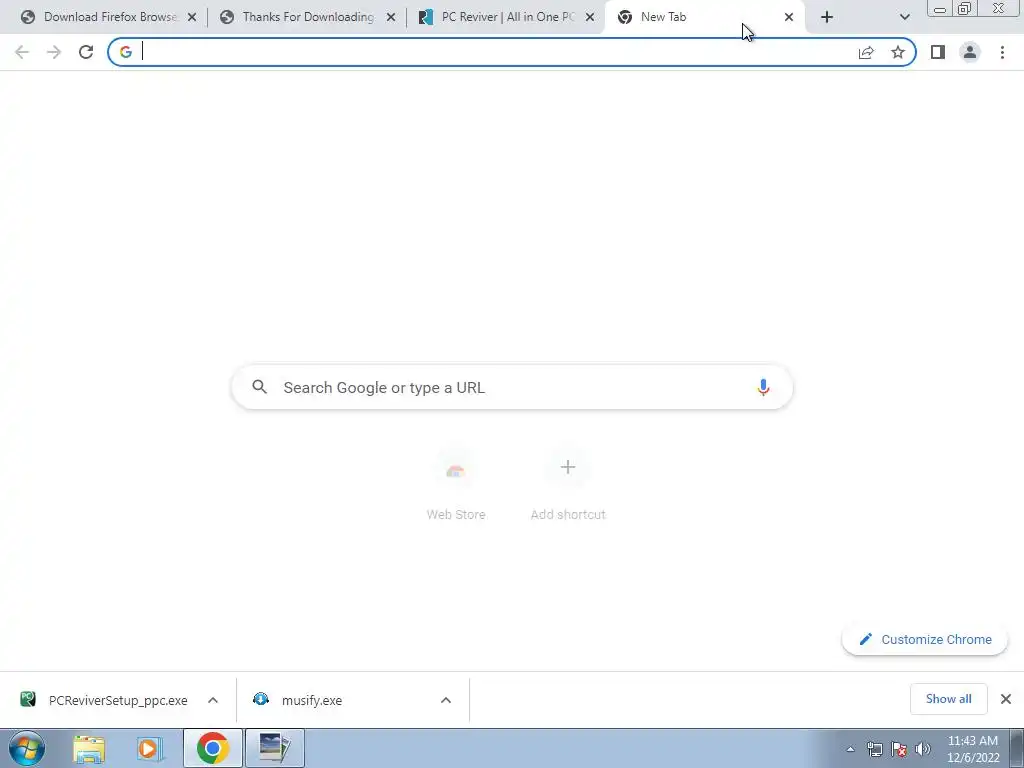Open the profile avatar menu
The width and height of the screenshot is (1024, 768).
pyautogui.click(x=970, y=52)
